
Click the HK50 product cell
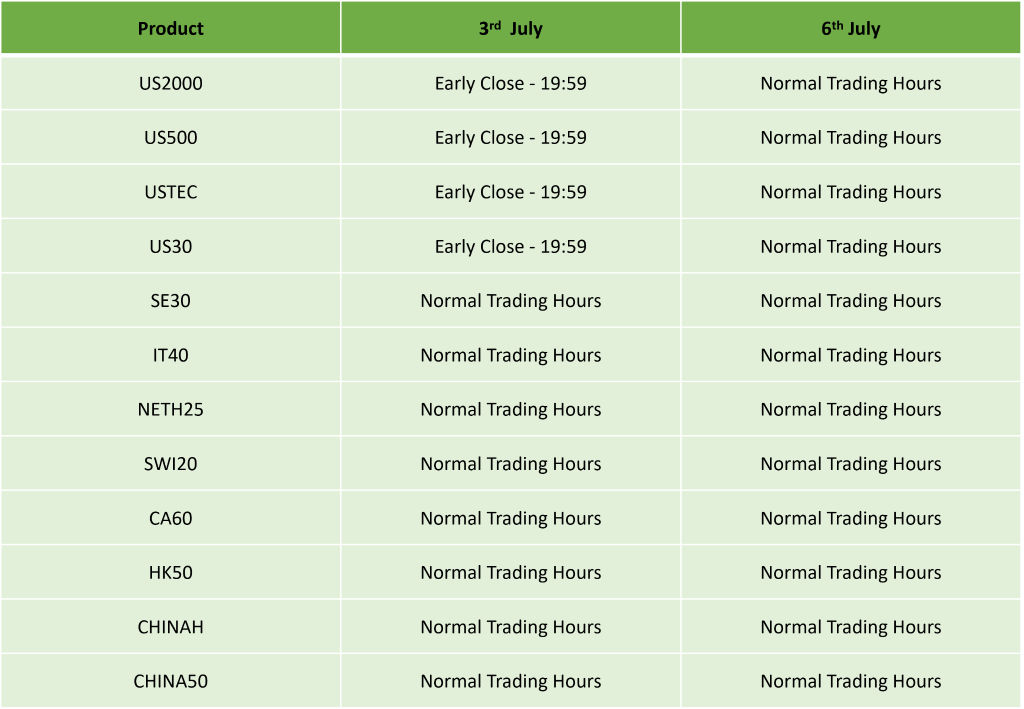(170, 573)
